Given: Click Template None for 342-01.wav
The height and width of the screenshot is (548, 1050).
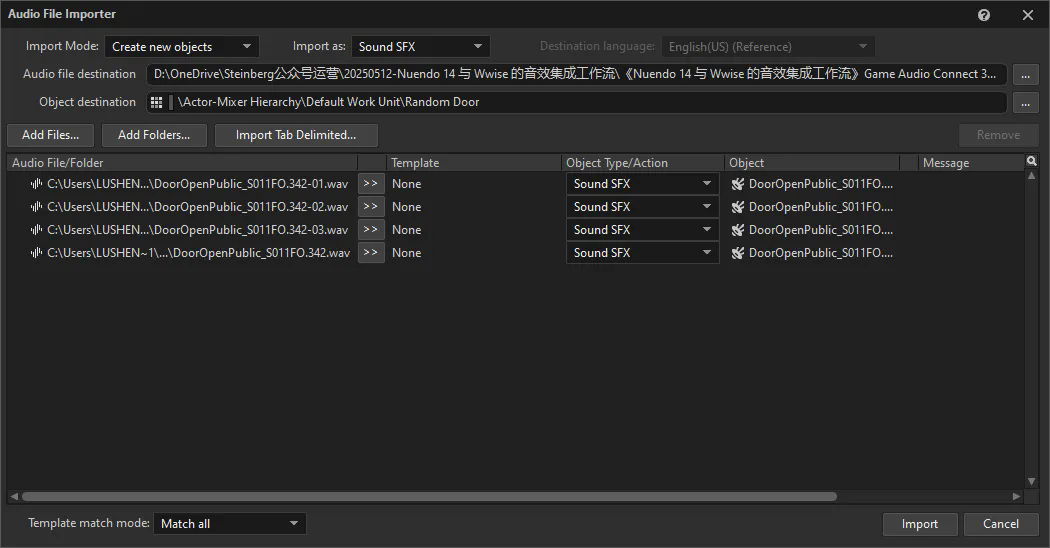Looking at the screenshot, I should (x=406, y=184).
